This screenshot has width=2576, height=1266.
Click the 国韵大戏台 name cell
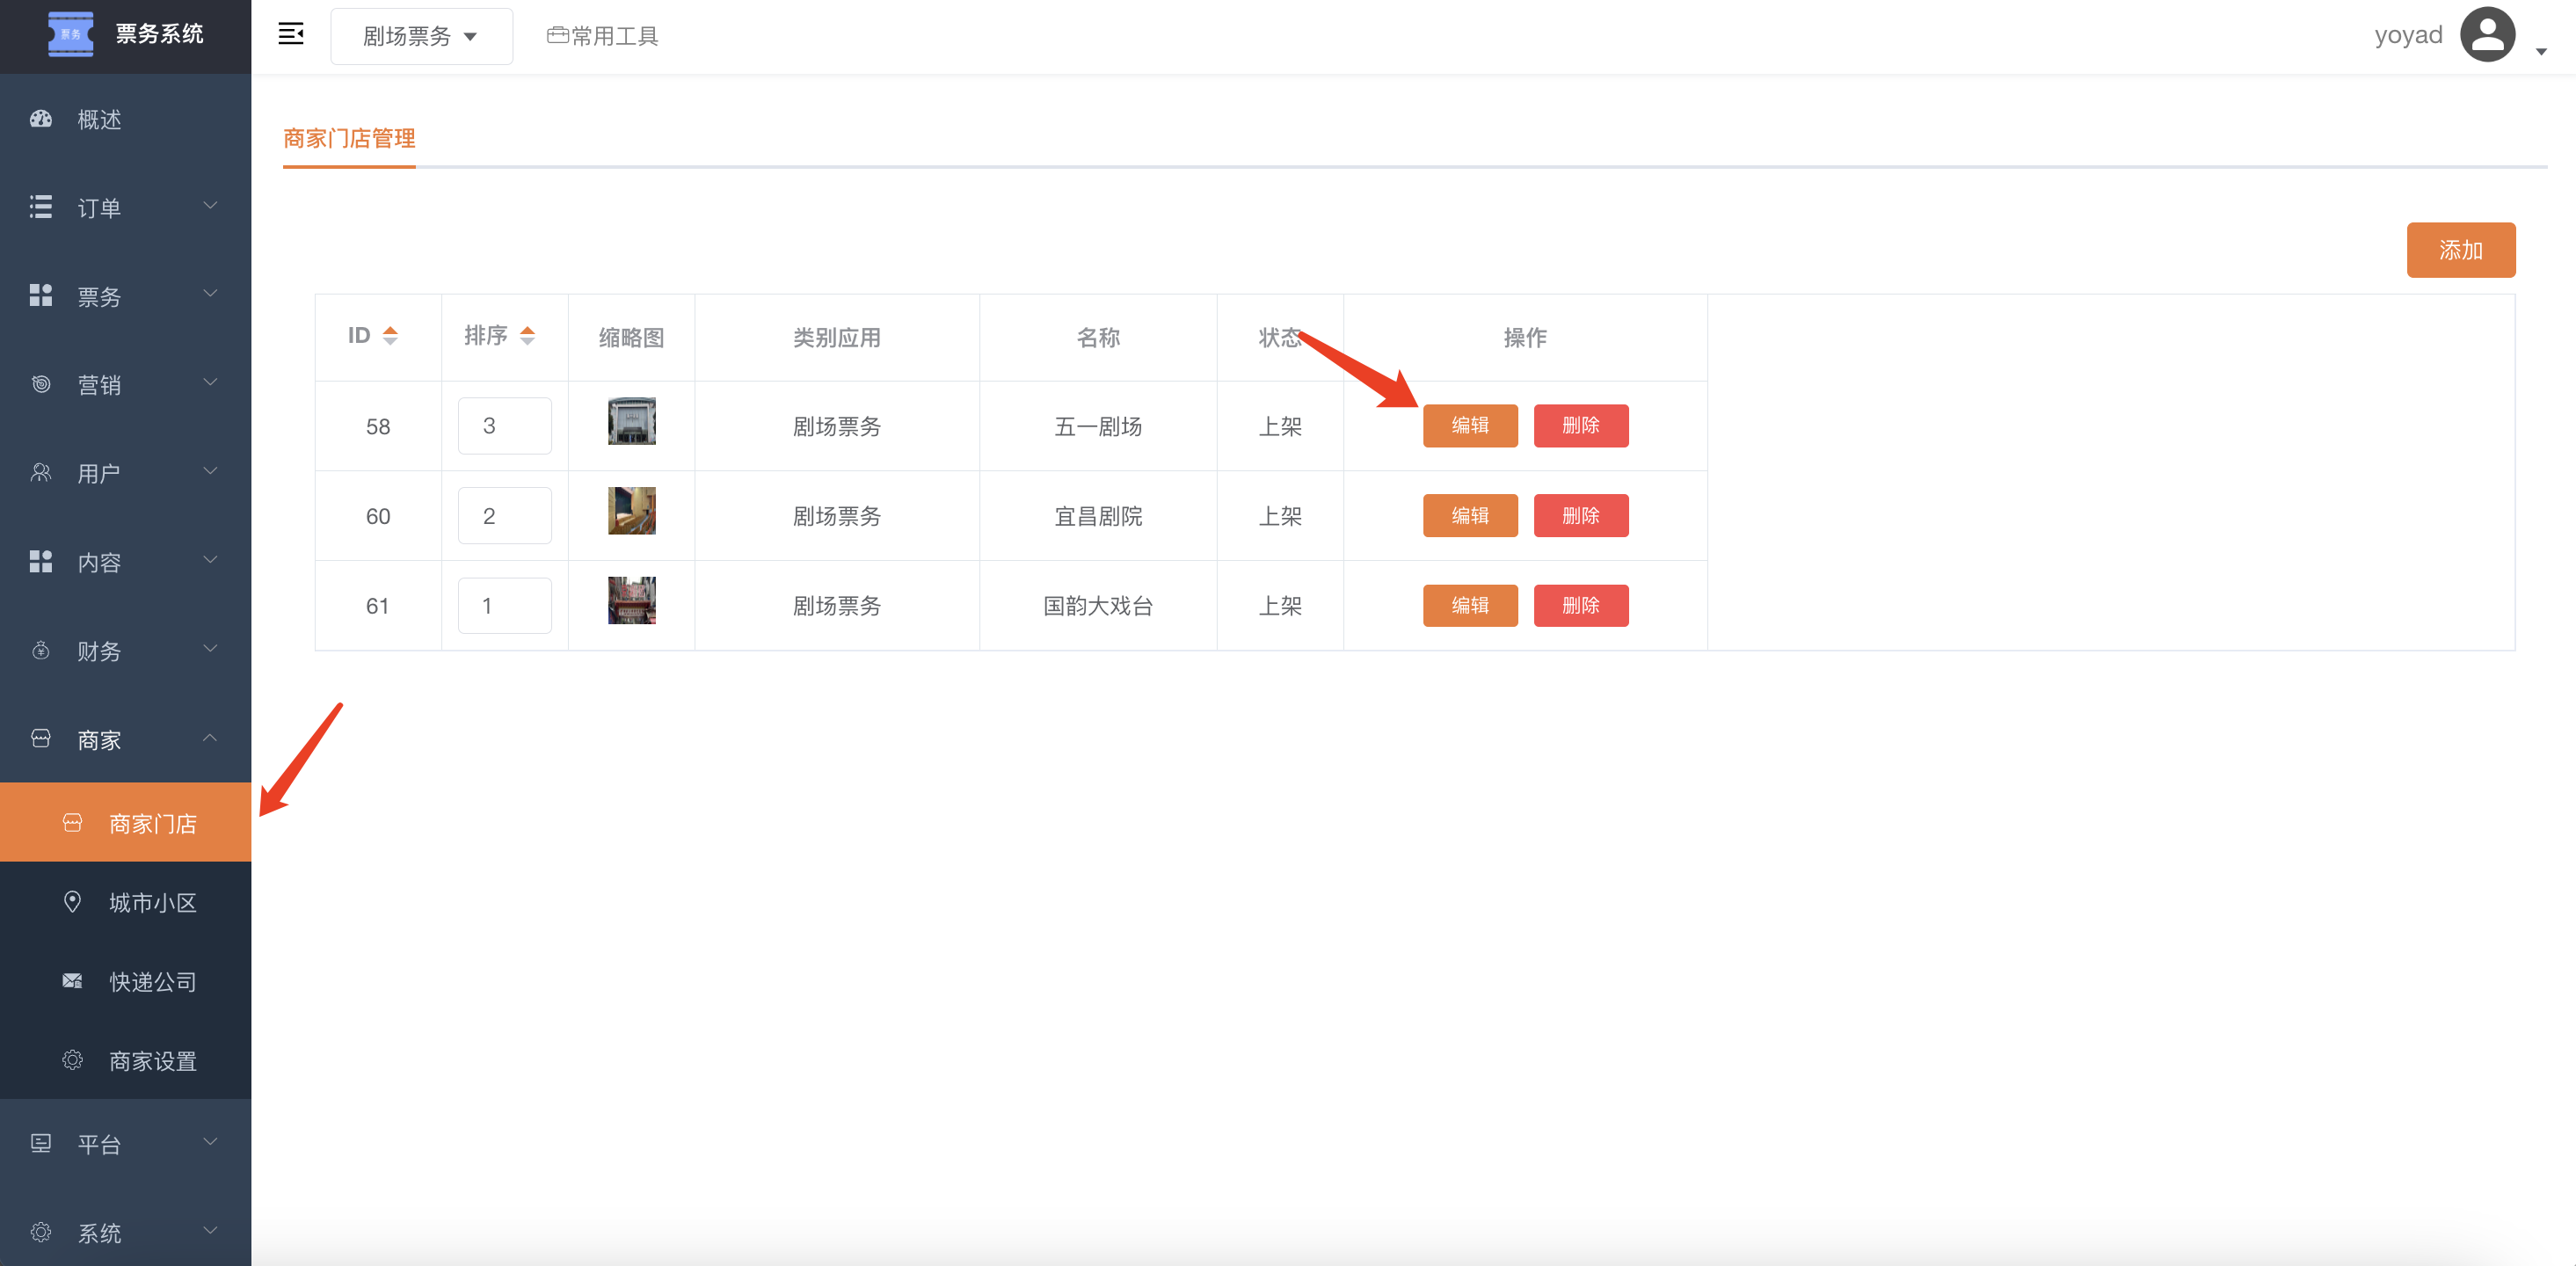pyautogui.click(x=1097, y=606)
